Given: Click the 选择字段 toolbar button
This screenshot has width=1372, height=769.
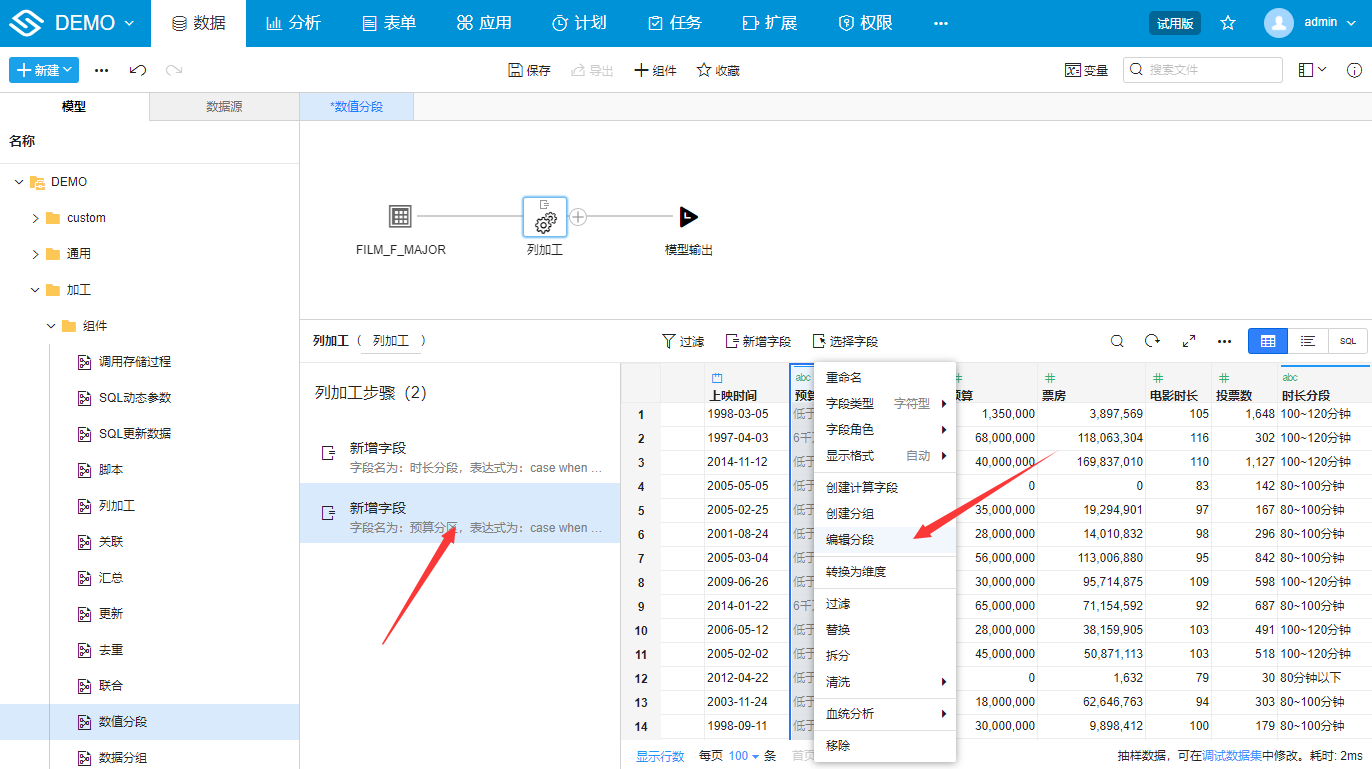Looking at the screenshot, I should [x=845, y=341].
